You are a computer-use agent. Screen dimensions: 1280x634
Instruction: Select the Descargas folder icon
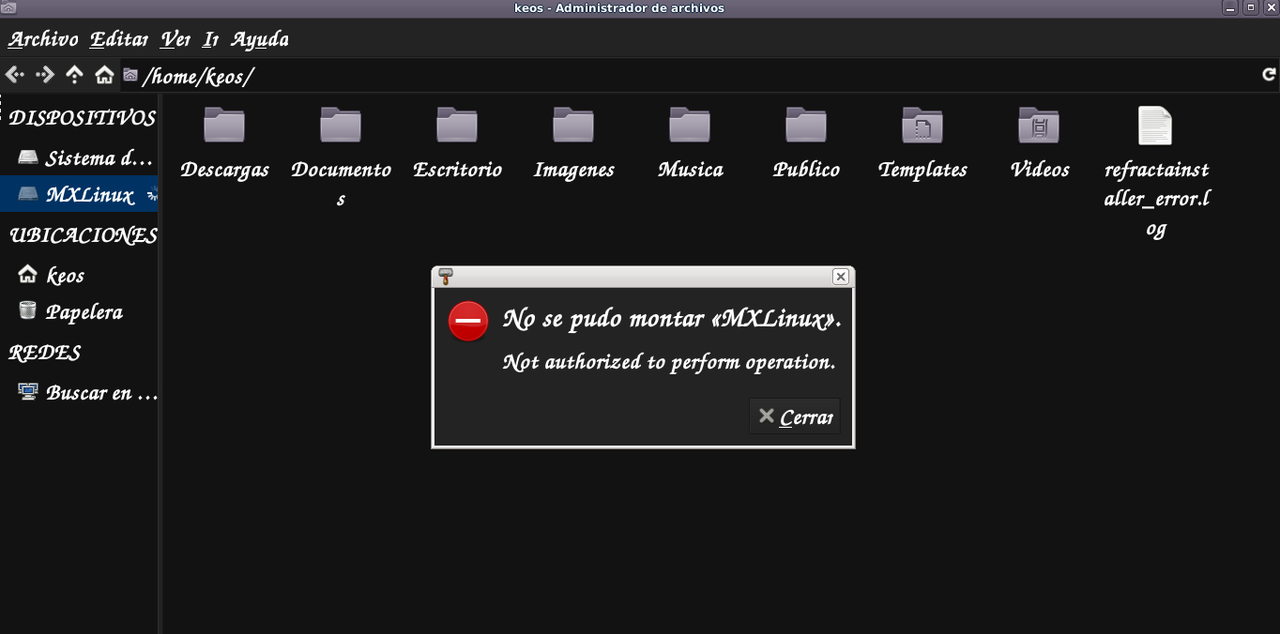224,125
